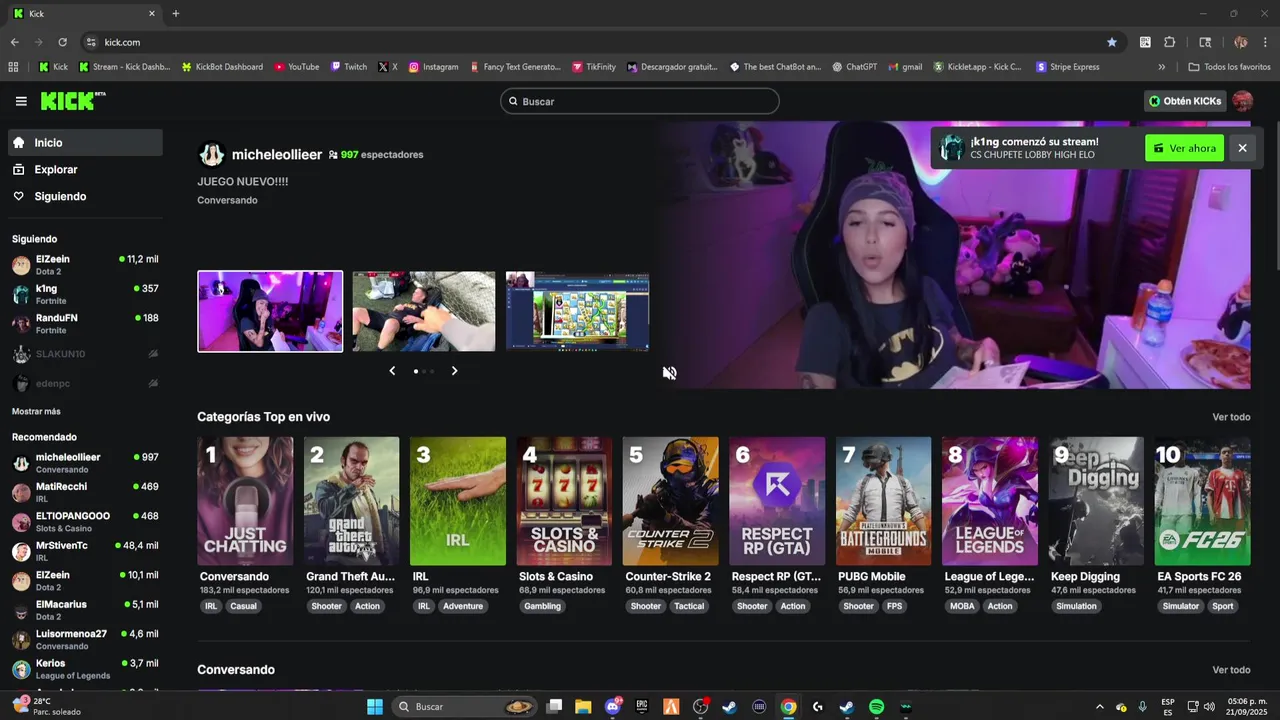
Task: Open Spotify from taskbar
Action: (876, 707)
